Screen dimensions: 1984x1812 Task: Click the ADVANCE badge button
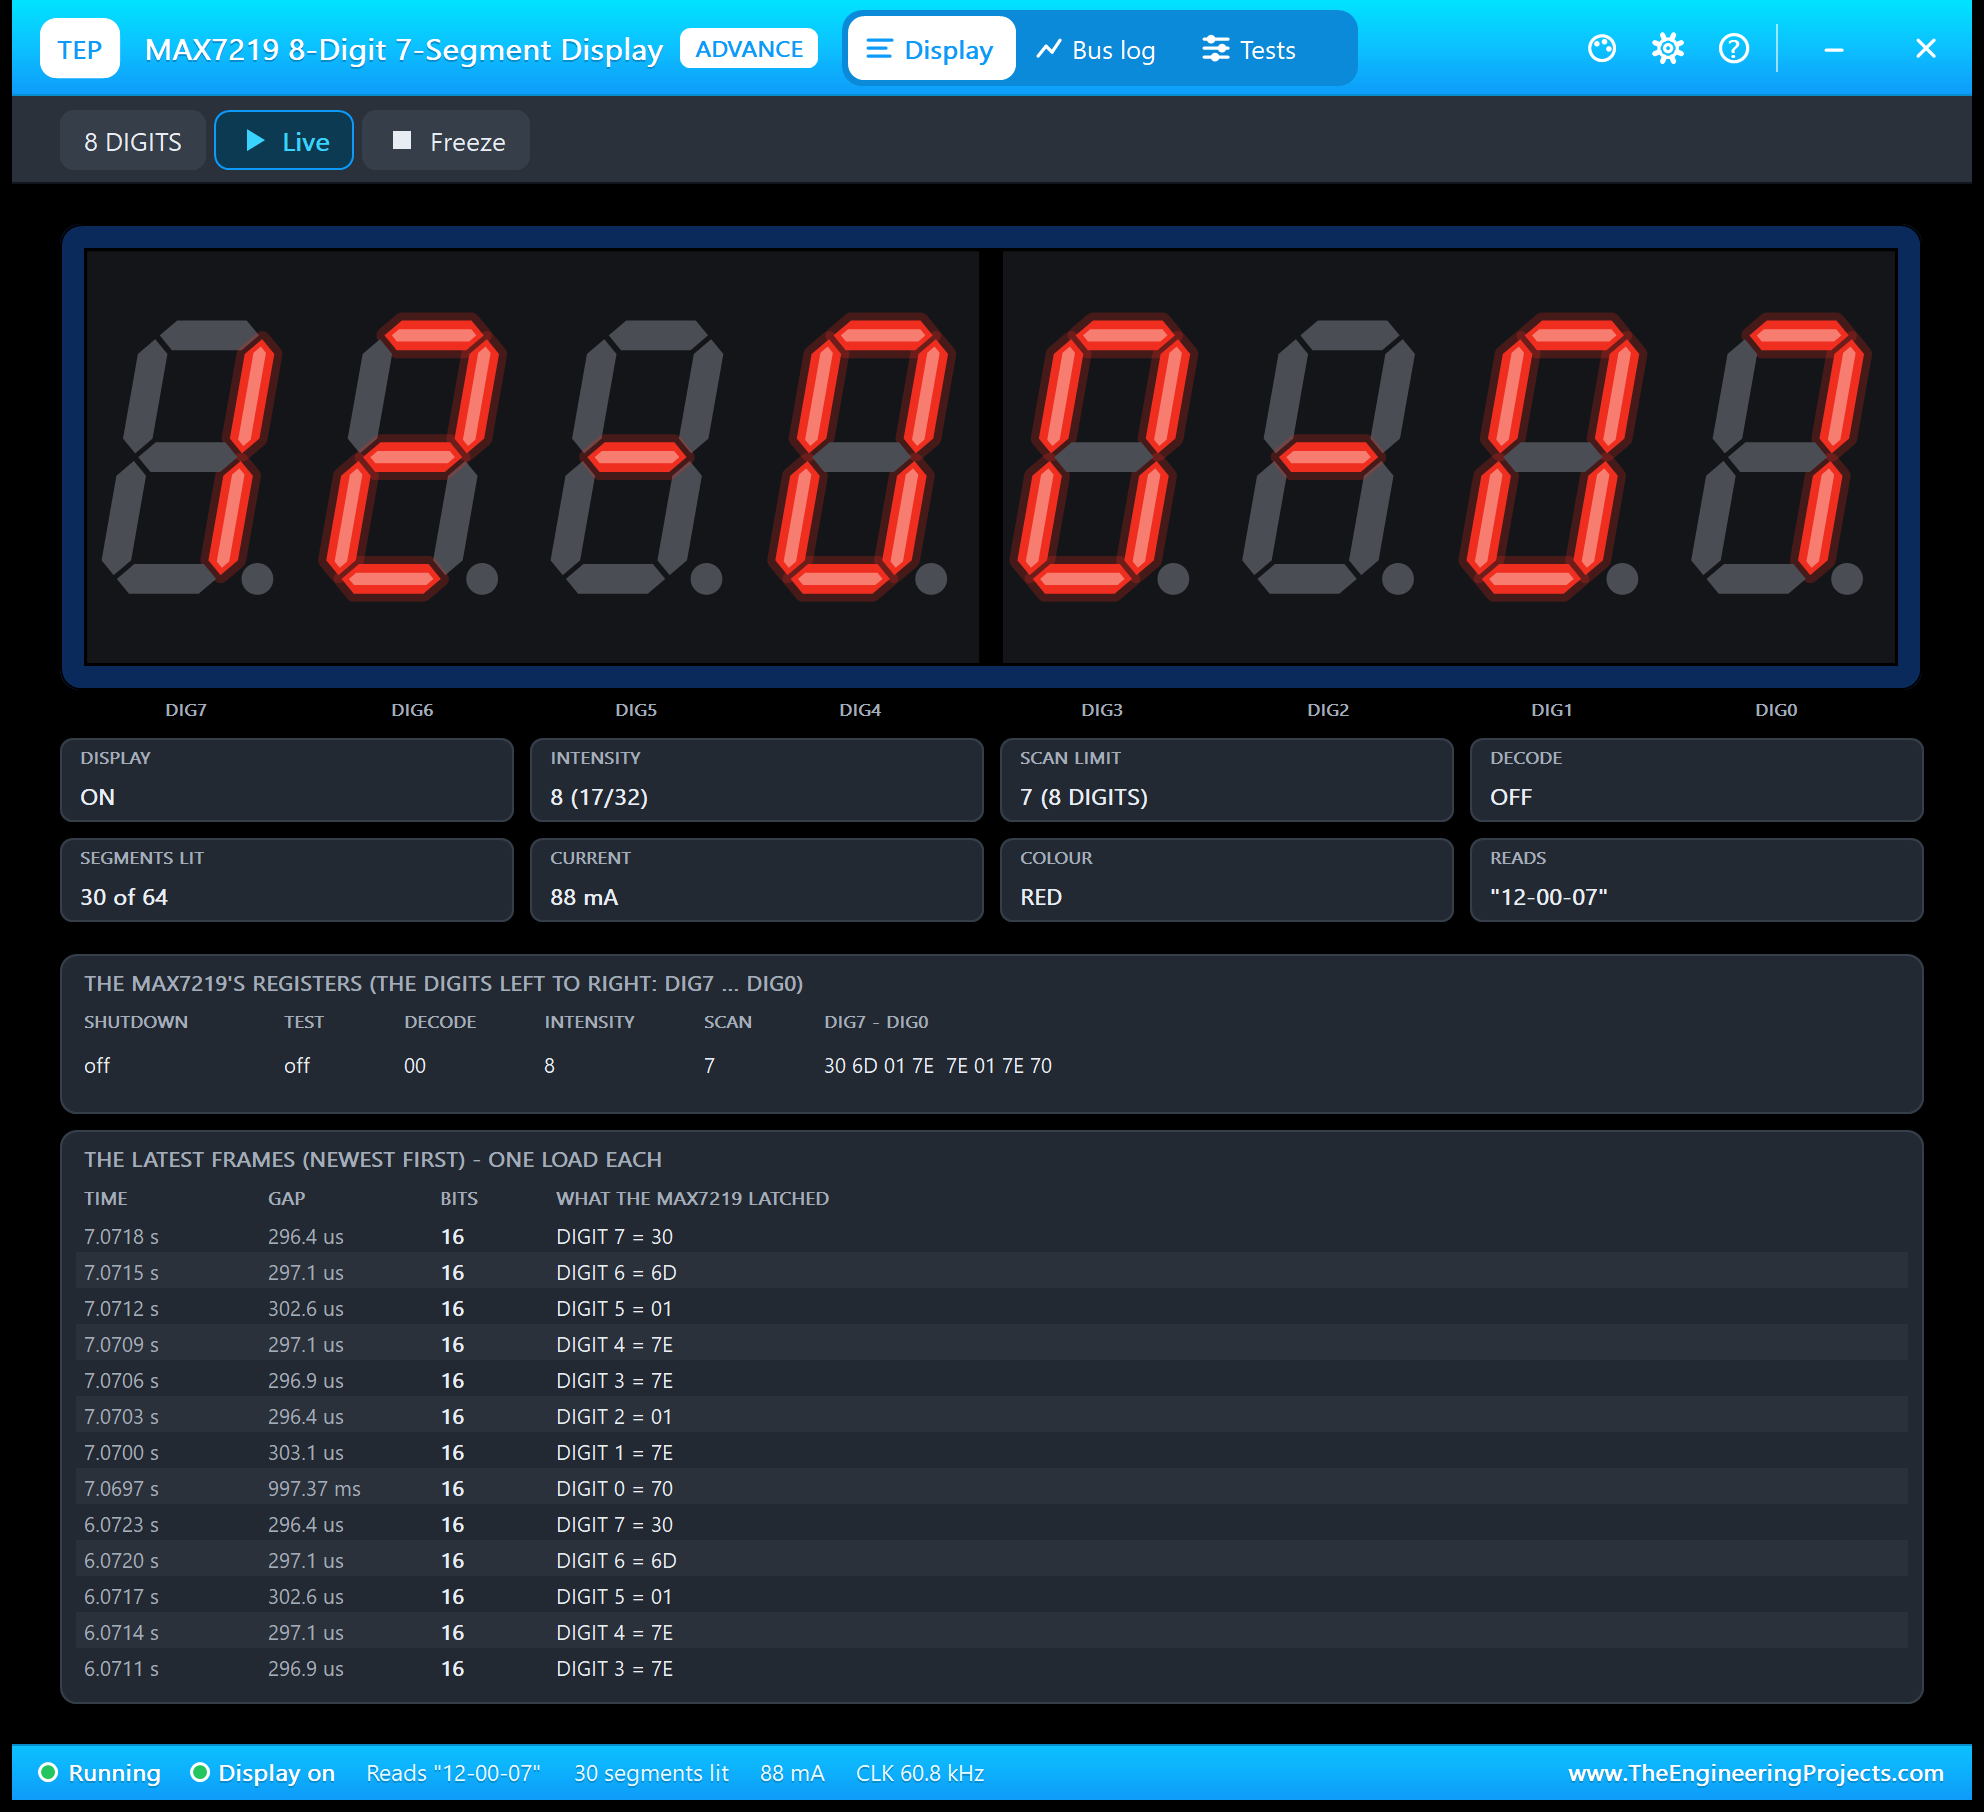pyautogui.click(x=749, y=49)
